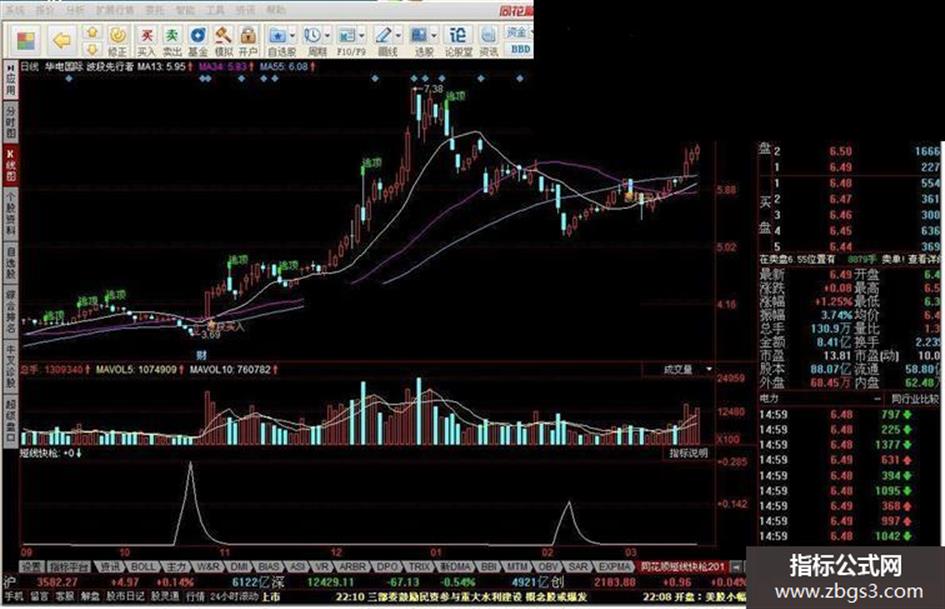Image resolution: width=945 pixels, height=609 pixels.
Task: Switch to the 主力 indicator tab
Action: [x=176, y=567]
